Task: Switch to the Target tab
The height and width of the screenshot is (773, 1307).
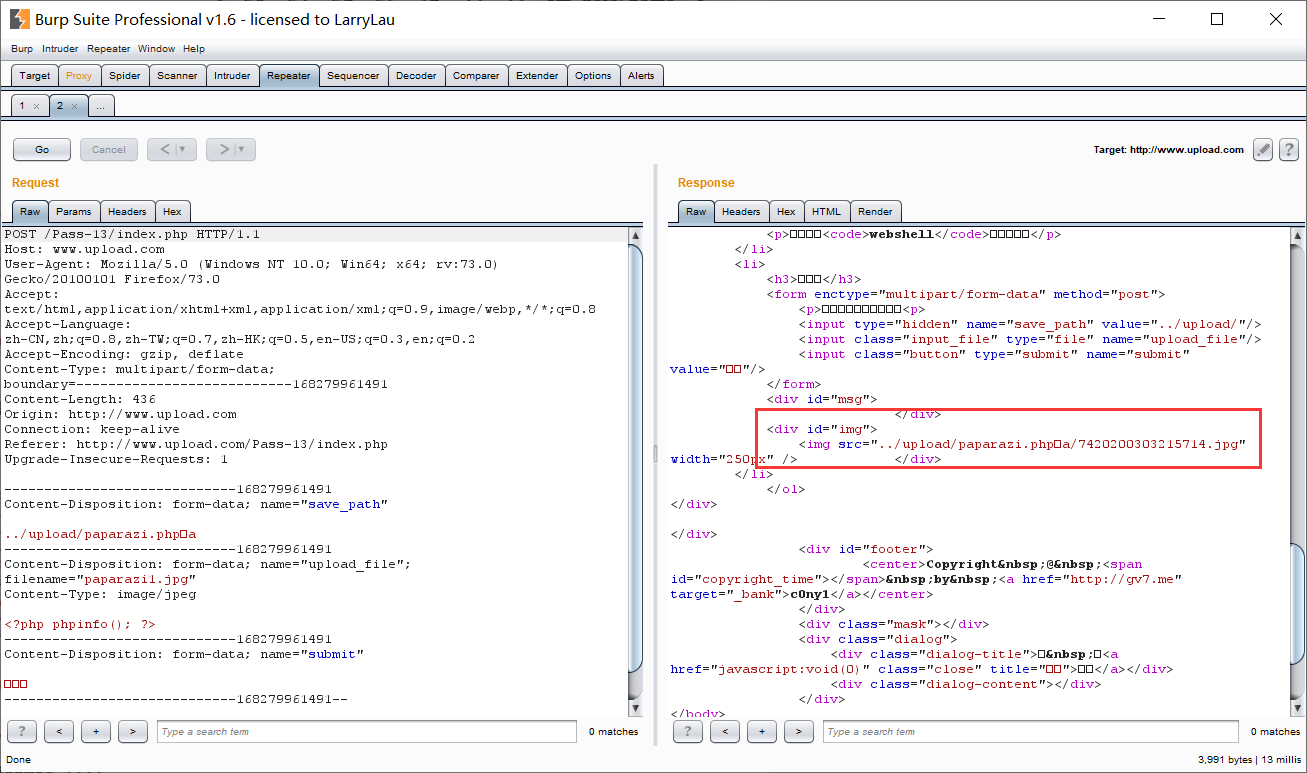Action: [35, 76]
